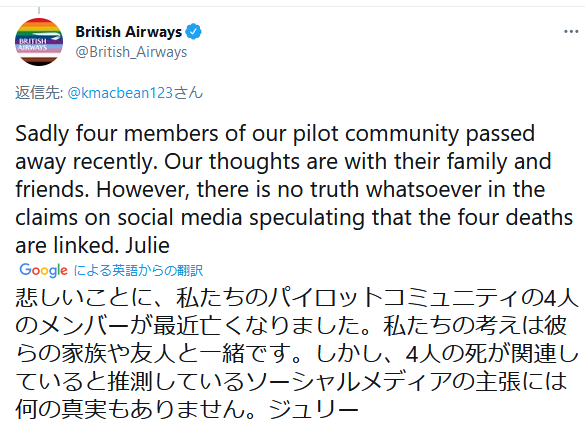Click 'Our thoughts are with' sentence
The height and width of the screenshot is (427, 585).
276,162
